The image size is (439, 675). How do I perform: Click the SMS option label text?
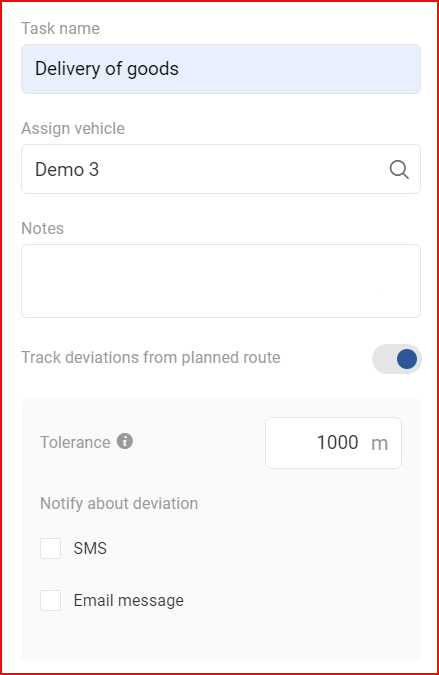(90, 548)
